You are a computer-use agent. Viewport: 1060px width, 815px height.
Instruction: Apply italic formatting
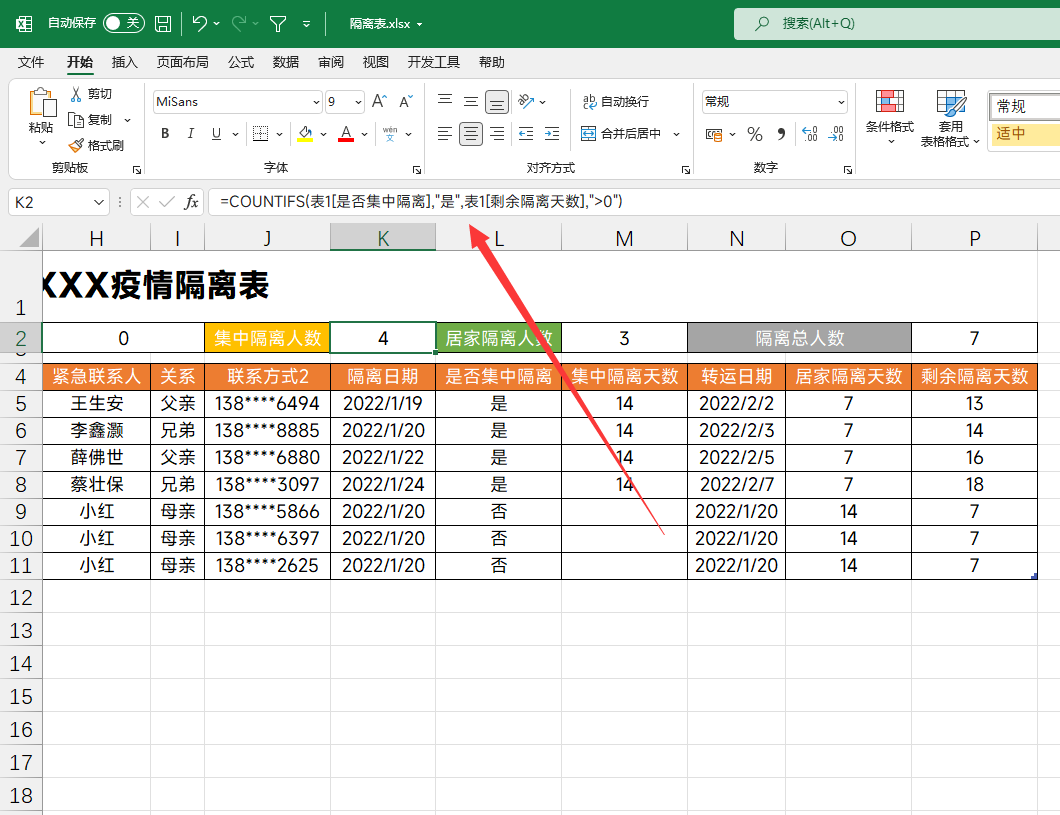[189, 133]
